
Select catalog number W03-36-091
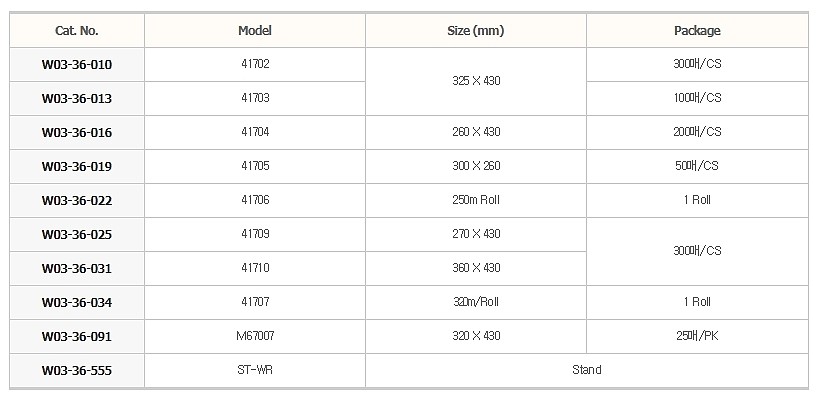click(77, 337)
